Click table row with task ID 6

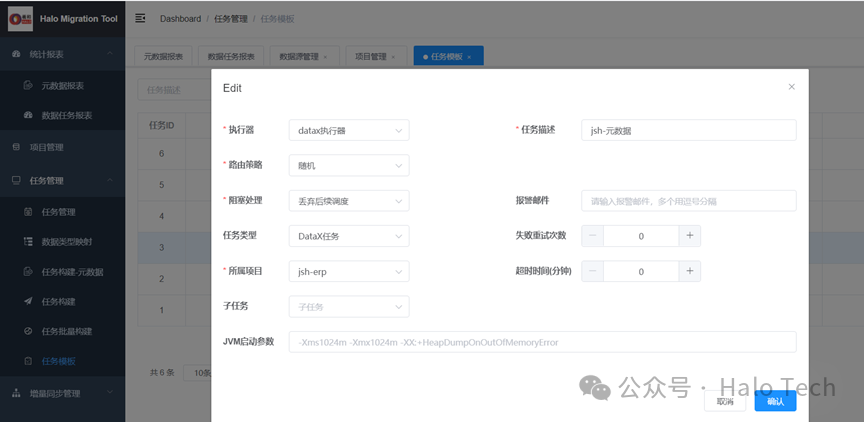[161, 154]
